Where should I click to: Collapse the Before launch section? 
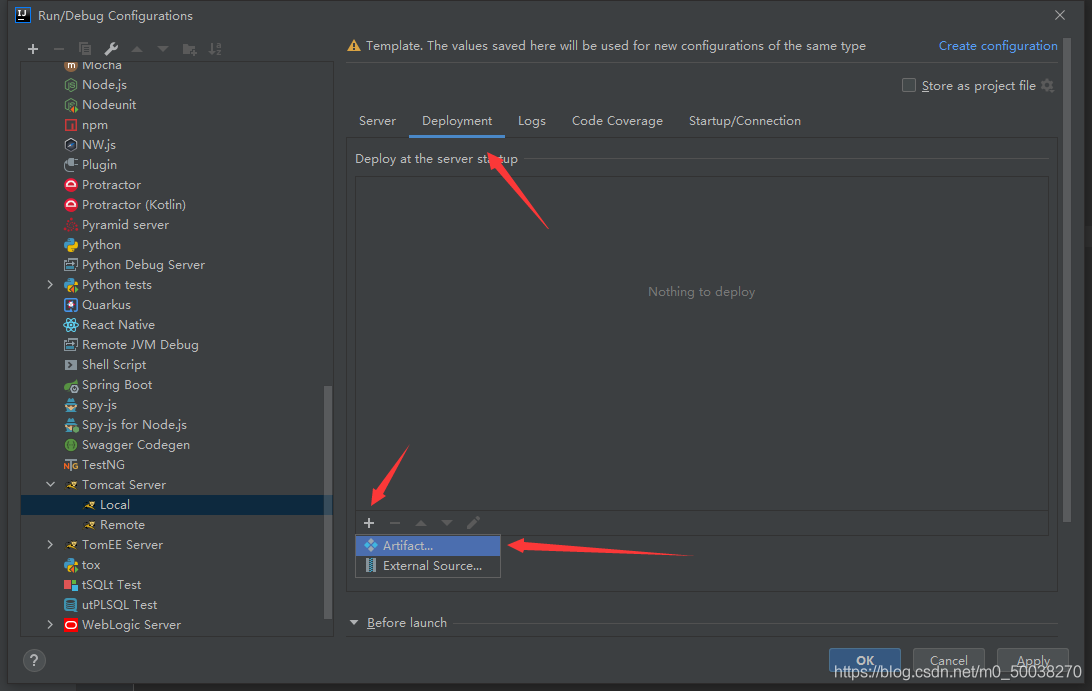tap(354, 623)
